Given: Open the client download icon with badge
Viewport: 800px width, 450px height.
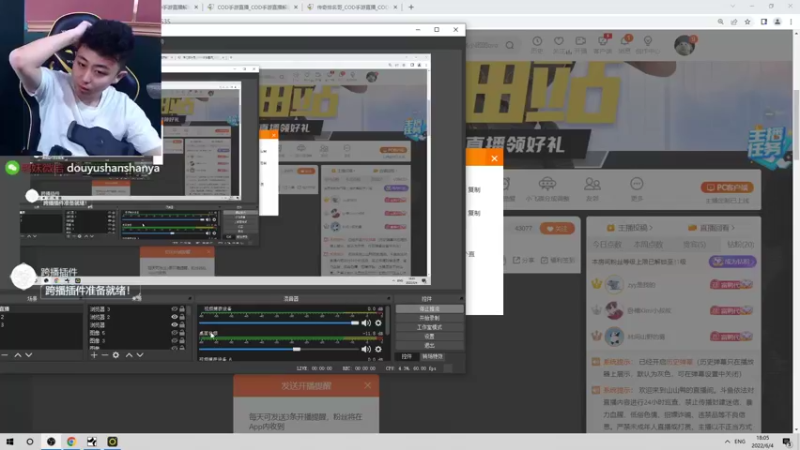Looking at the screenshot, I should 603,41.
